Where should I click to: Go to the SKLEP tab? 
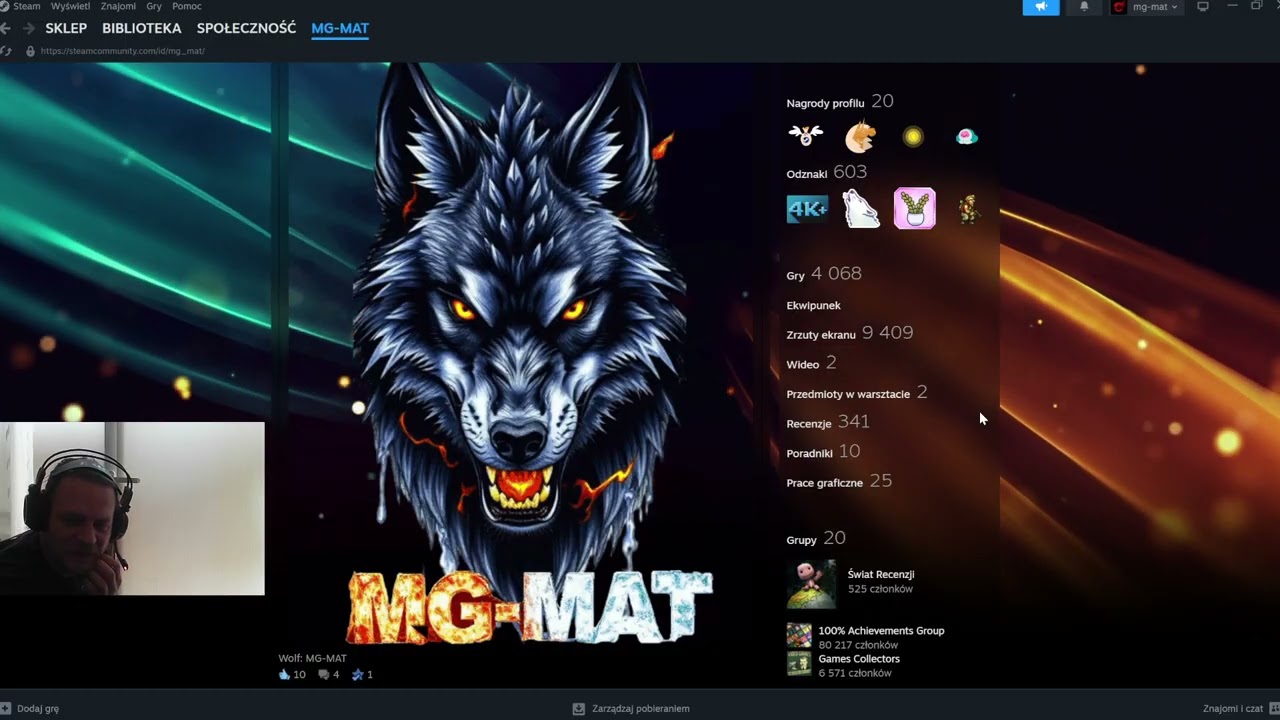click(x=66, y=29)
